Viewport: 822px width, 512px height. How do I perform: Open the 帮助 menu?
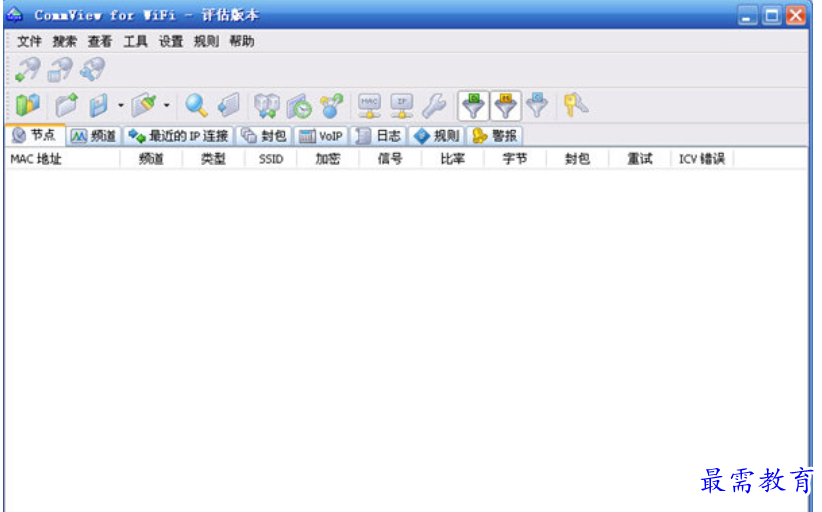[242, 41]
